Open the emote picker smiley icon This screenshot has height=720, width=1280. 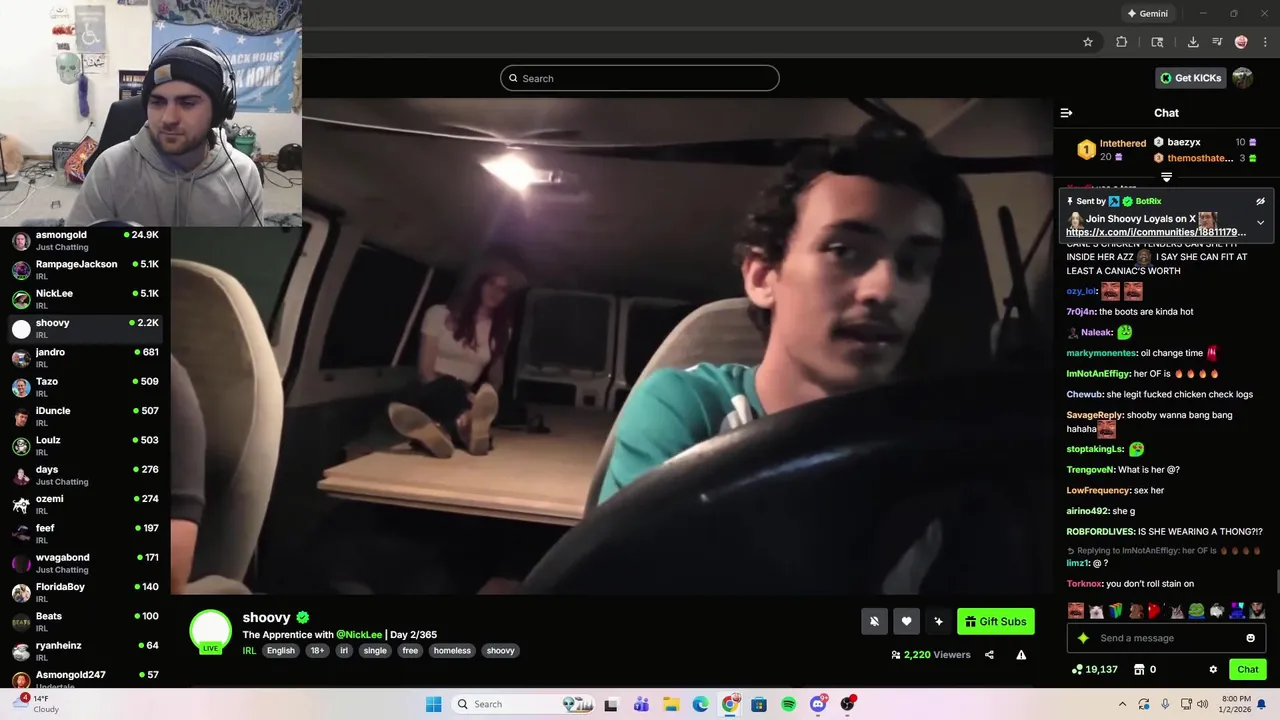1250,638
